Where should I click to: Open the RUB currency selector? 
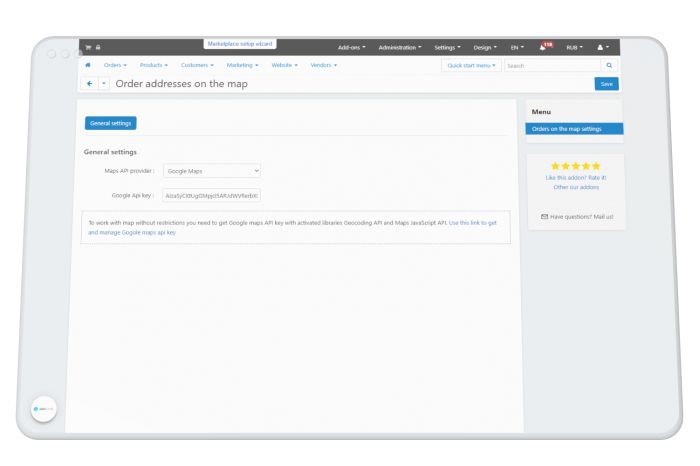tap(575, 47)
